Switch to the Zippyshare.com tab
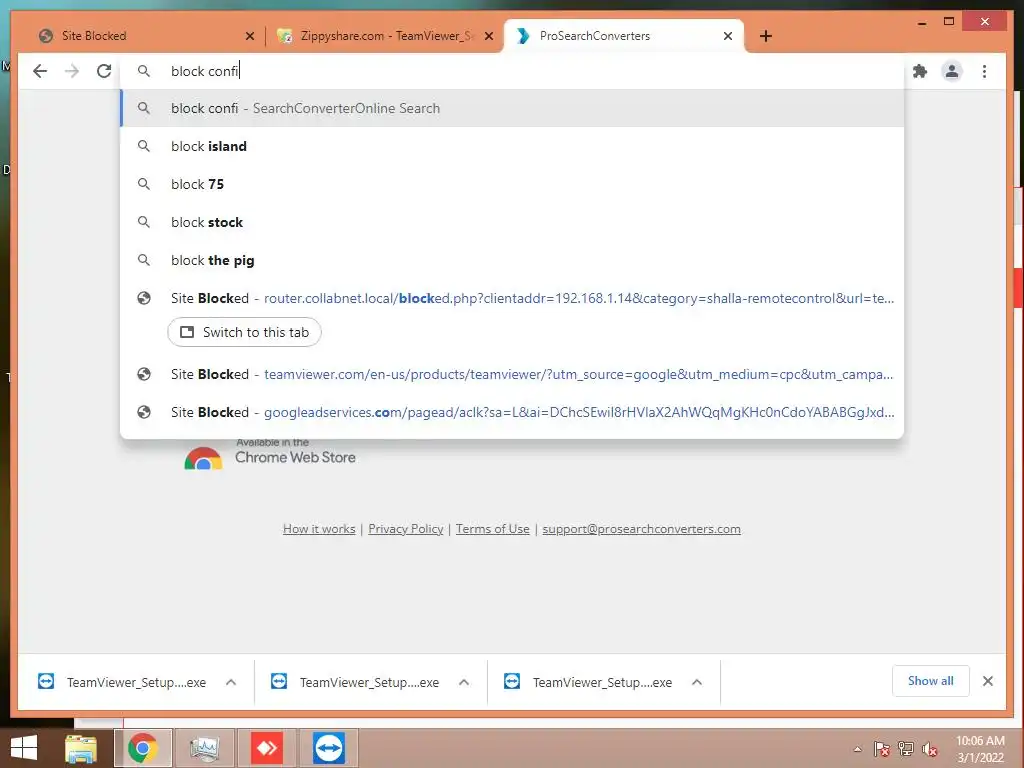The height and width of the screenshot is (768, 1024). (385, 36)
